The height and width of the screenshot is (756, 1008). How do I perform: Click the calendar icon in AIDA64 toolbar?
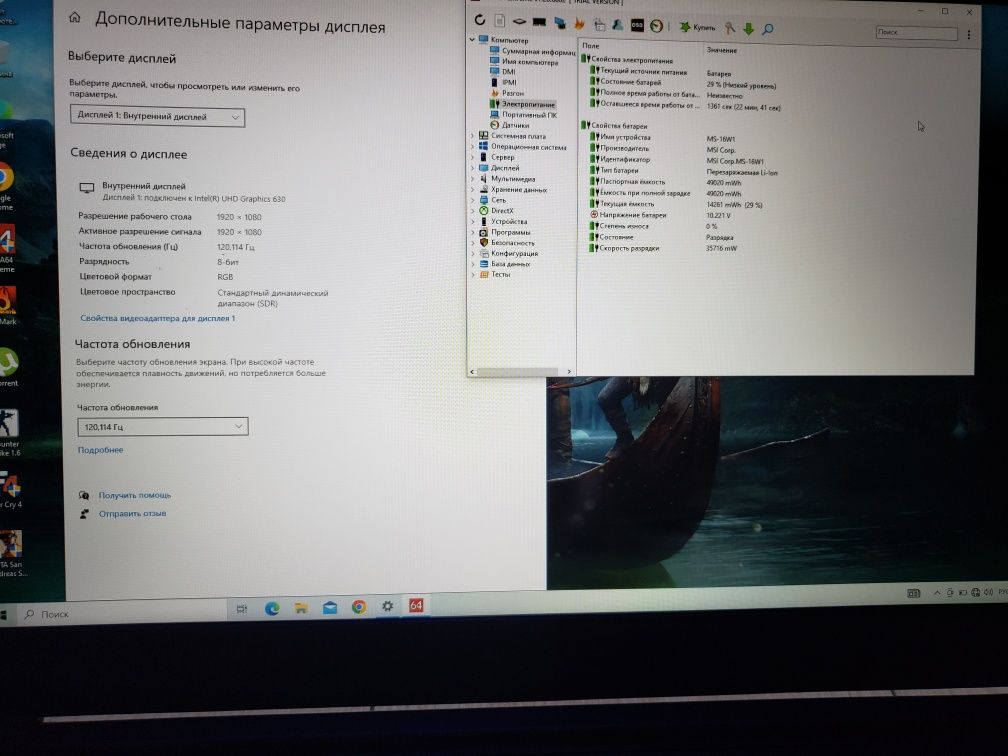(599, 24)
